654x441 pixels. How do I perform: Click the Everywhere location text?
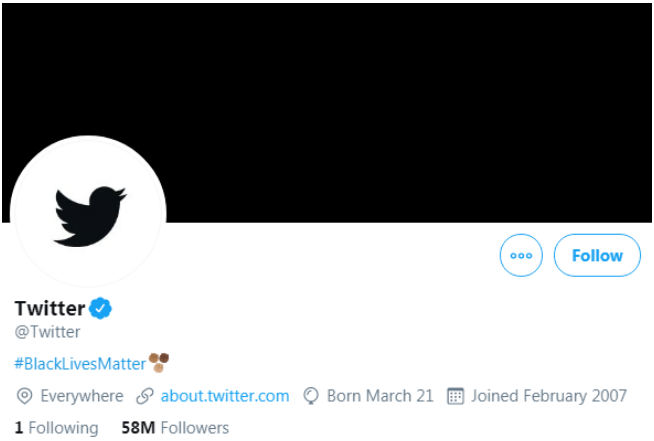pyautogui.click(x=82, y=396)
